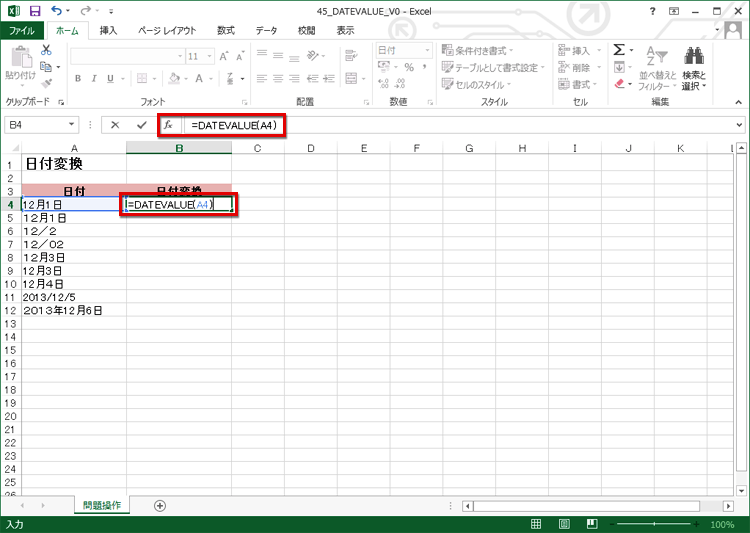The width and height of the screenshot is (750, 533).
Task: Click the orientation text angle icon
Action: [x=313, y=56]
